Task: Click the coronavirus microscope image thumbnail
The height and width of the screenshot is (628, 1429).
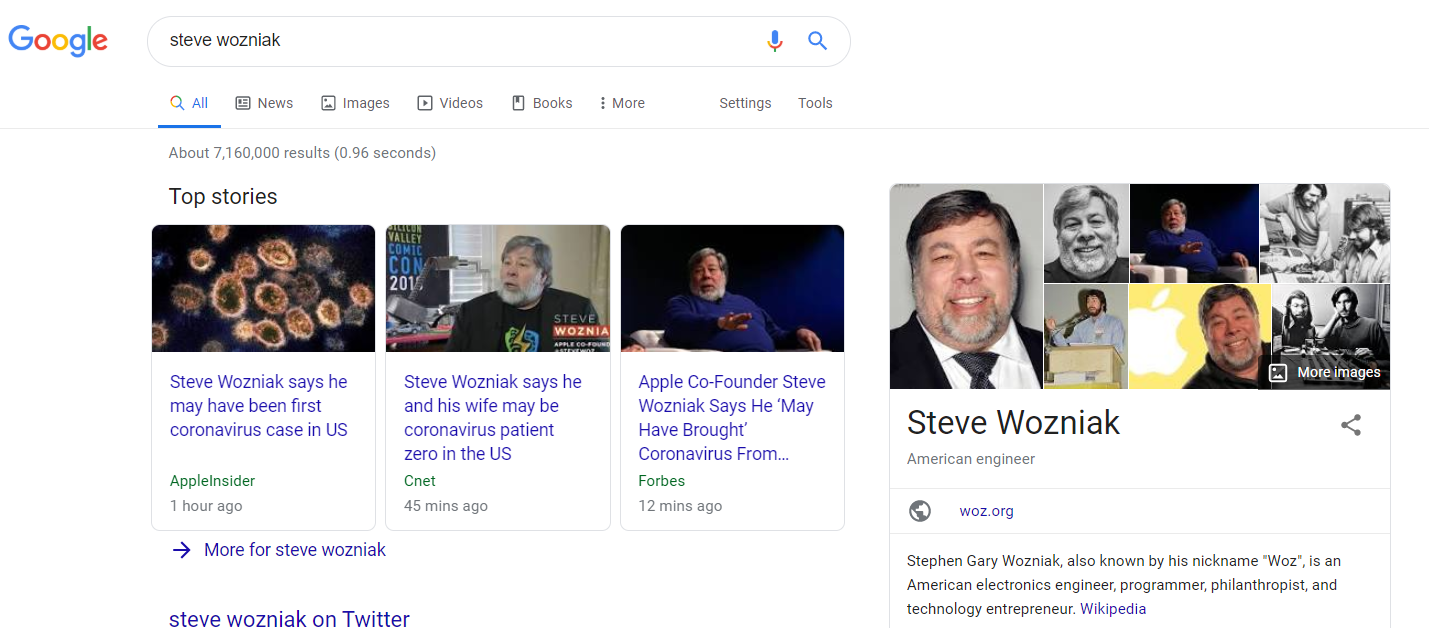Action: point(263,288)
